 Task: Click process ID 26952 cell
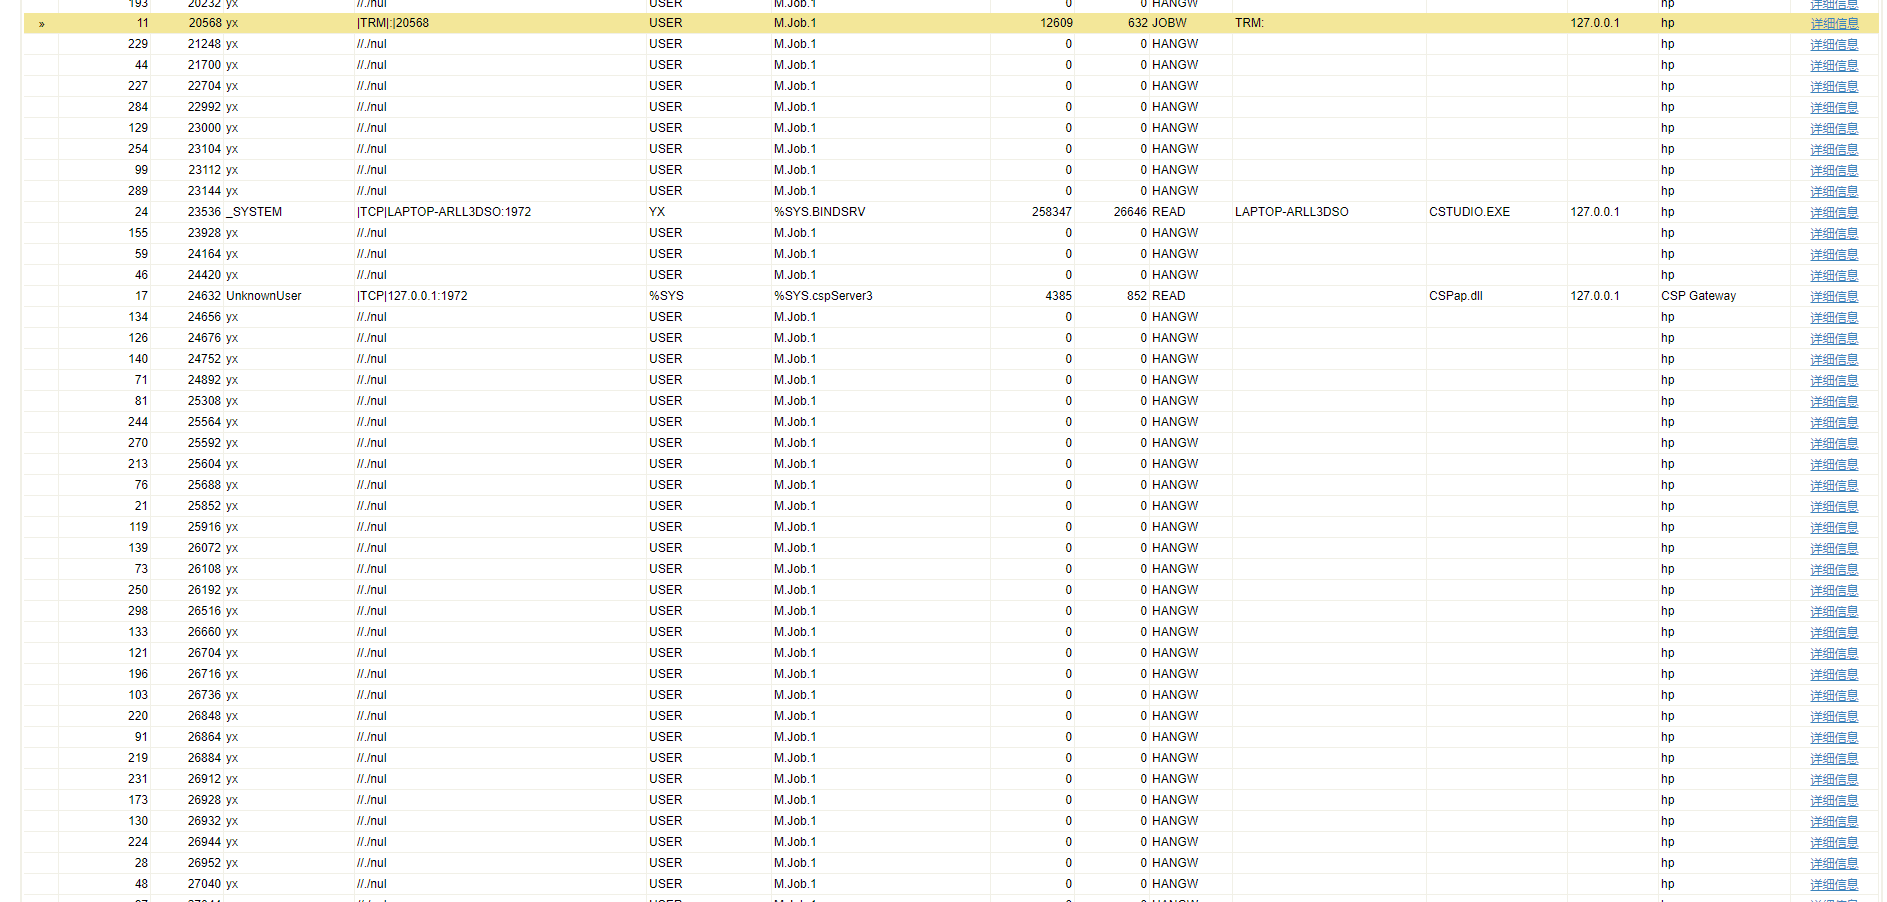(204, 863)
